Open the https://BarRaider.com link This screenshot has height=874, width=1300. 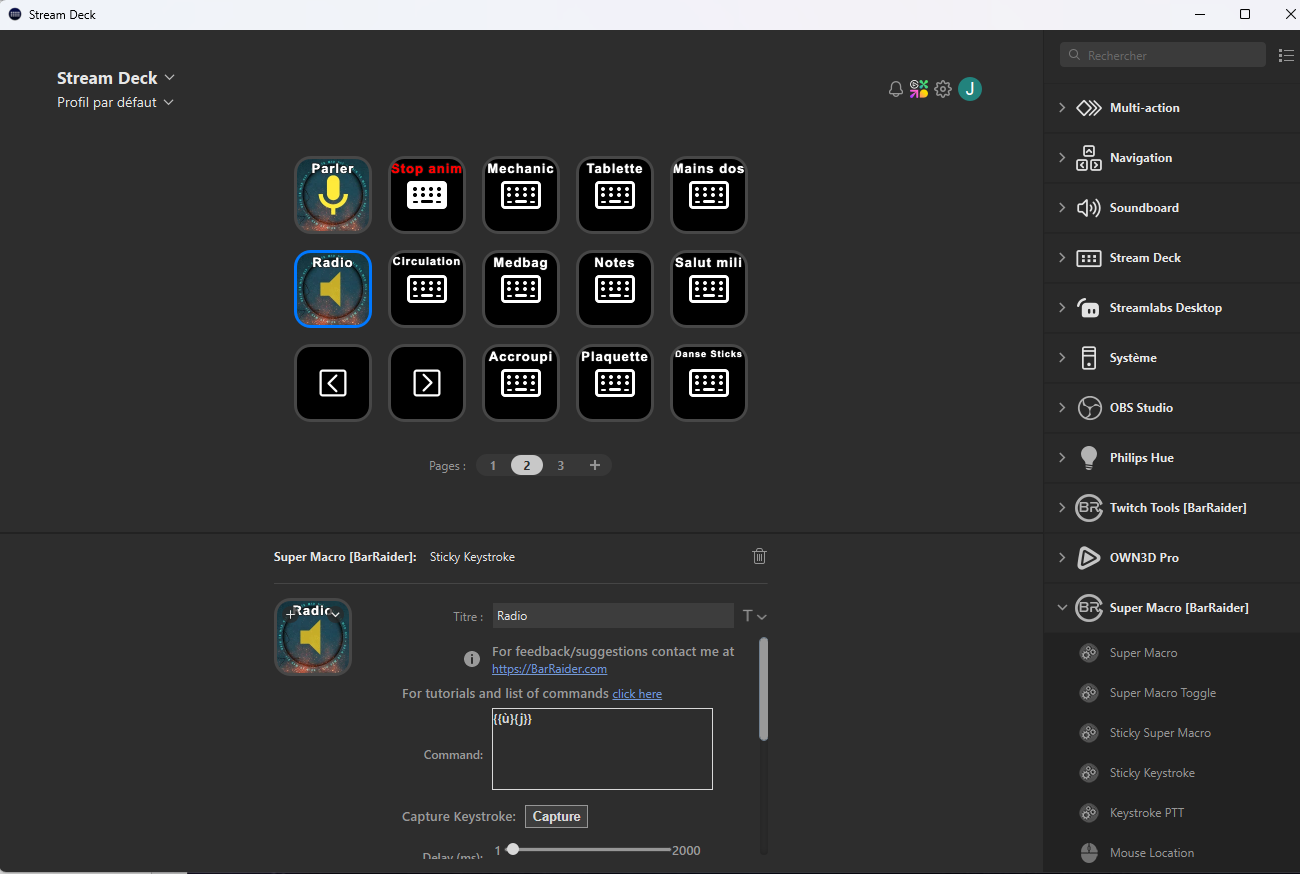[549, 668]
